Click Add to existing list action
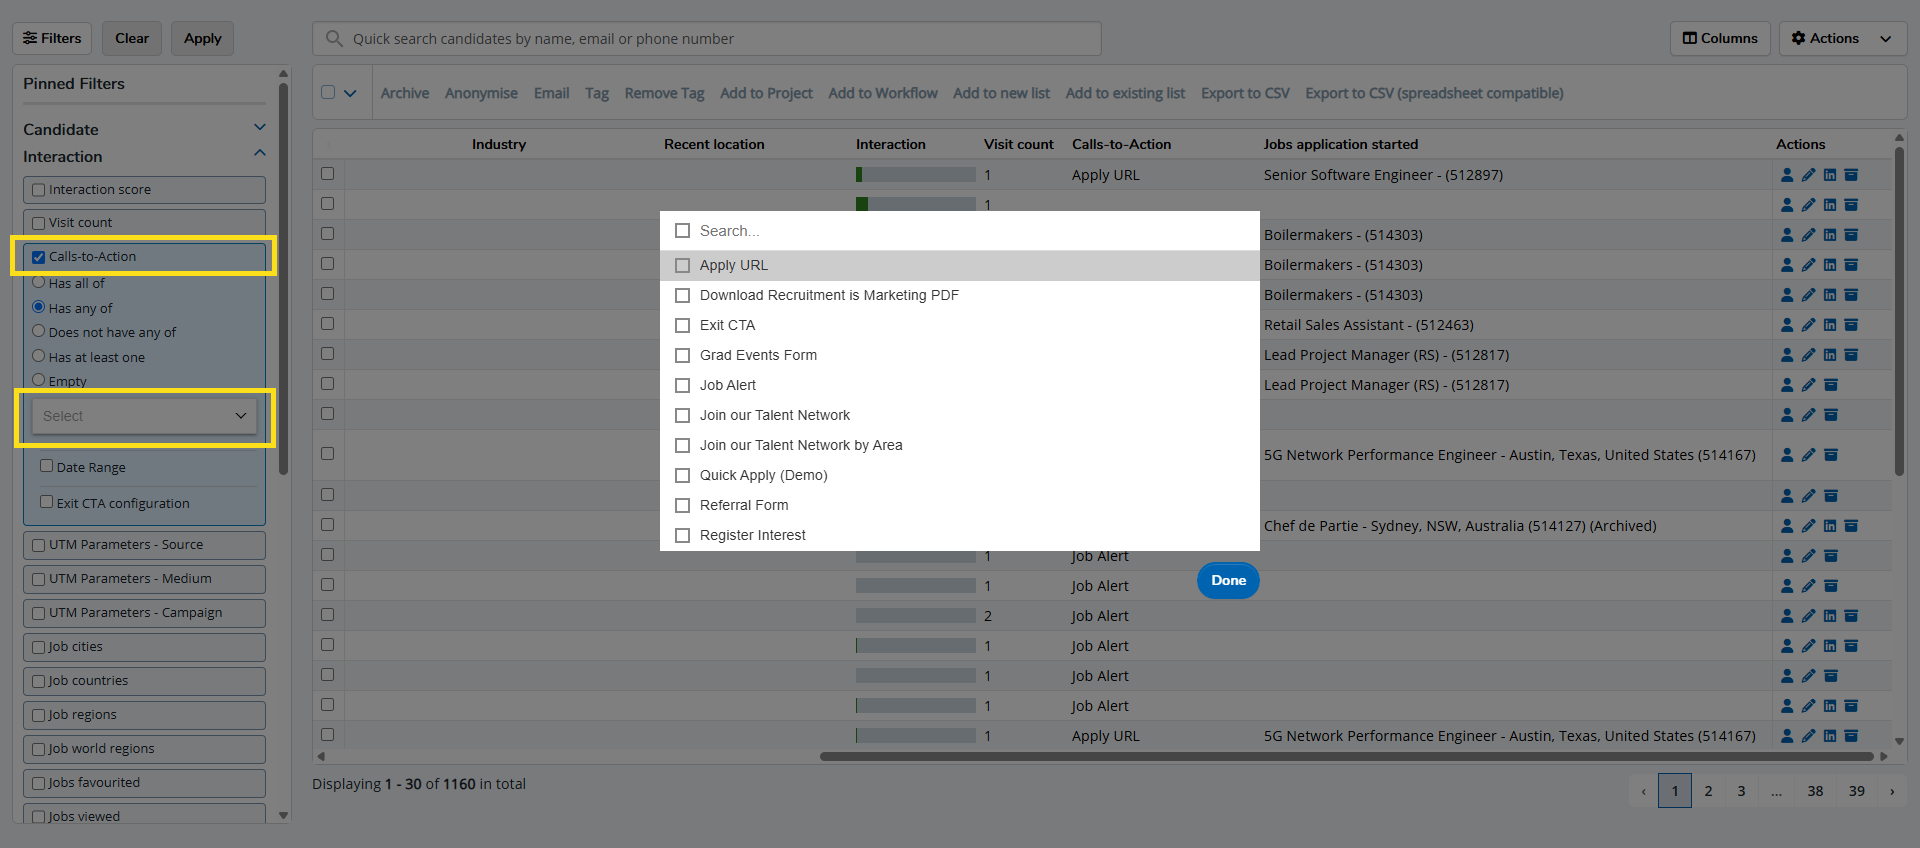The width and height of the screenshot is (1920, 848). click(x=1125, y=93)
